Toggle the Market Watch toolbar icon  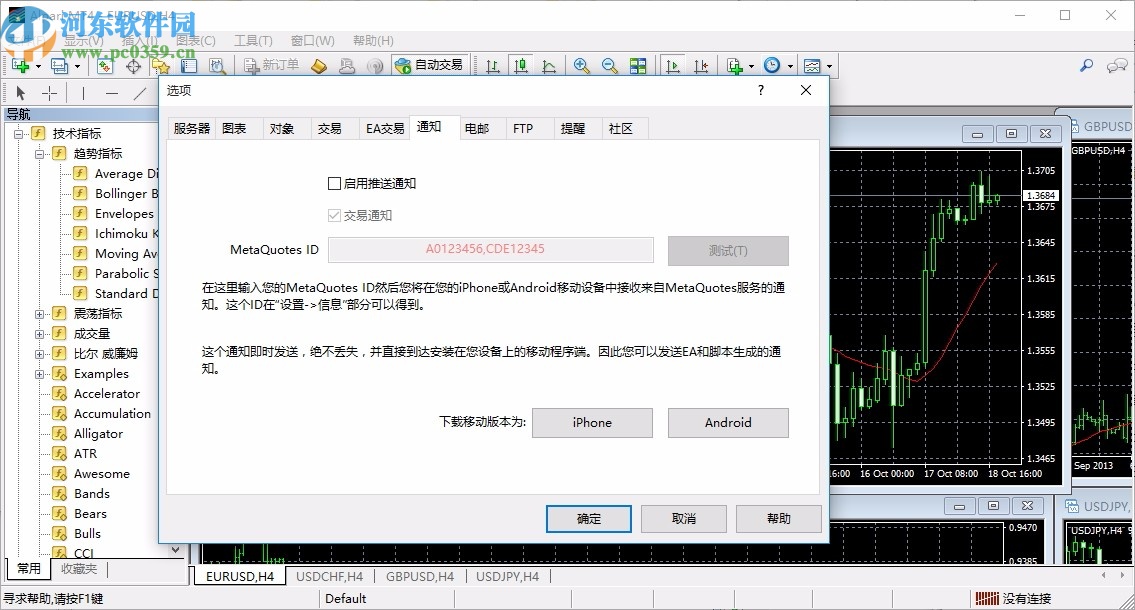click(x=105, y=67)
